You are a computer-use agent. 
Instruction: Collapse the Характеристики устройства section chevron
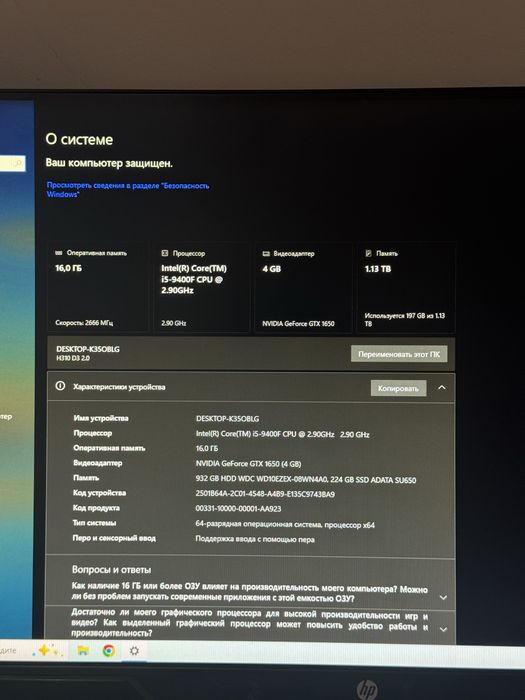coord(442,388)
